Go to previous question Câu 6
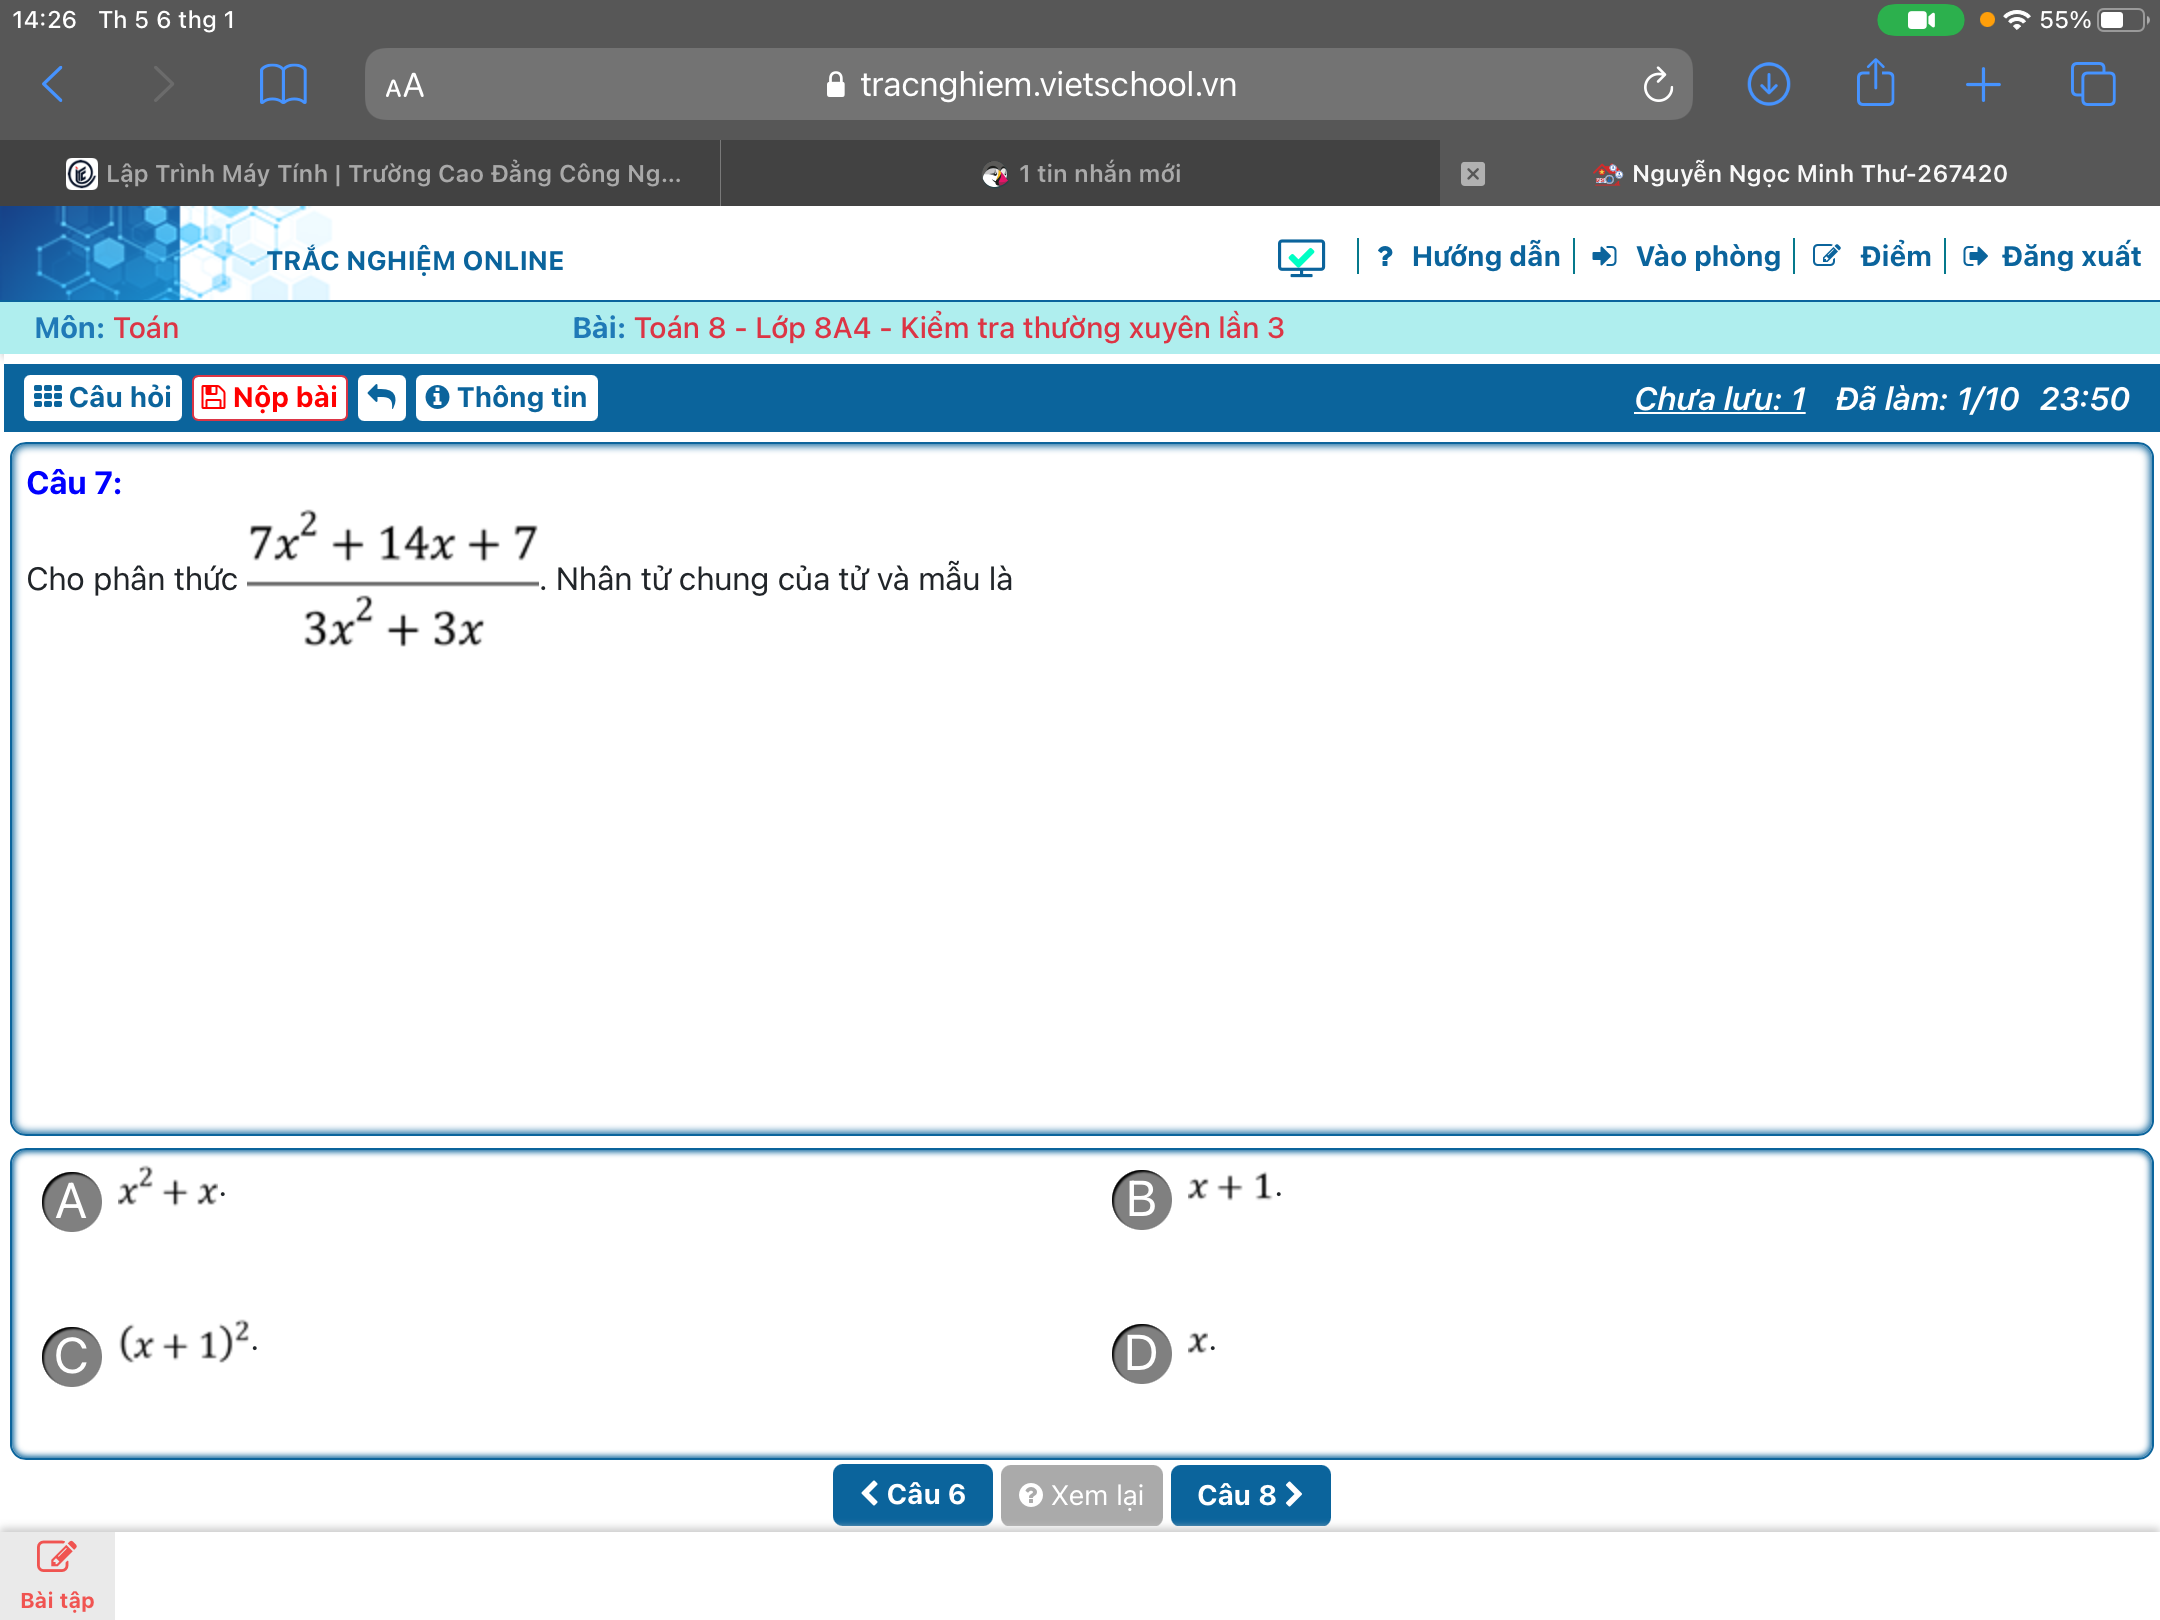 (x=912, y=1495)
